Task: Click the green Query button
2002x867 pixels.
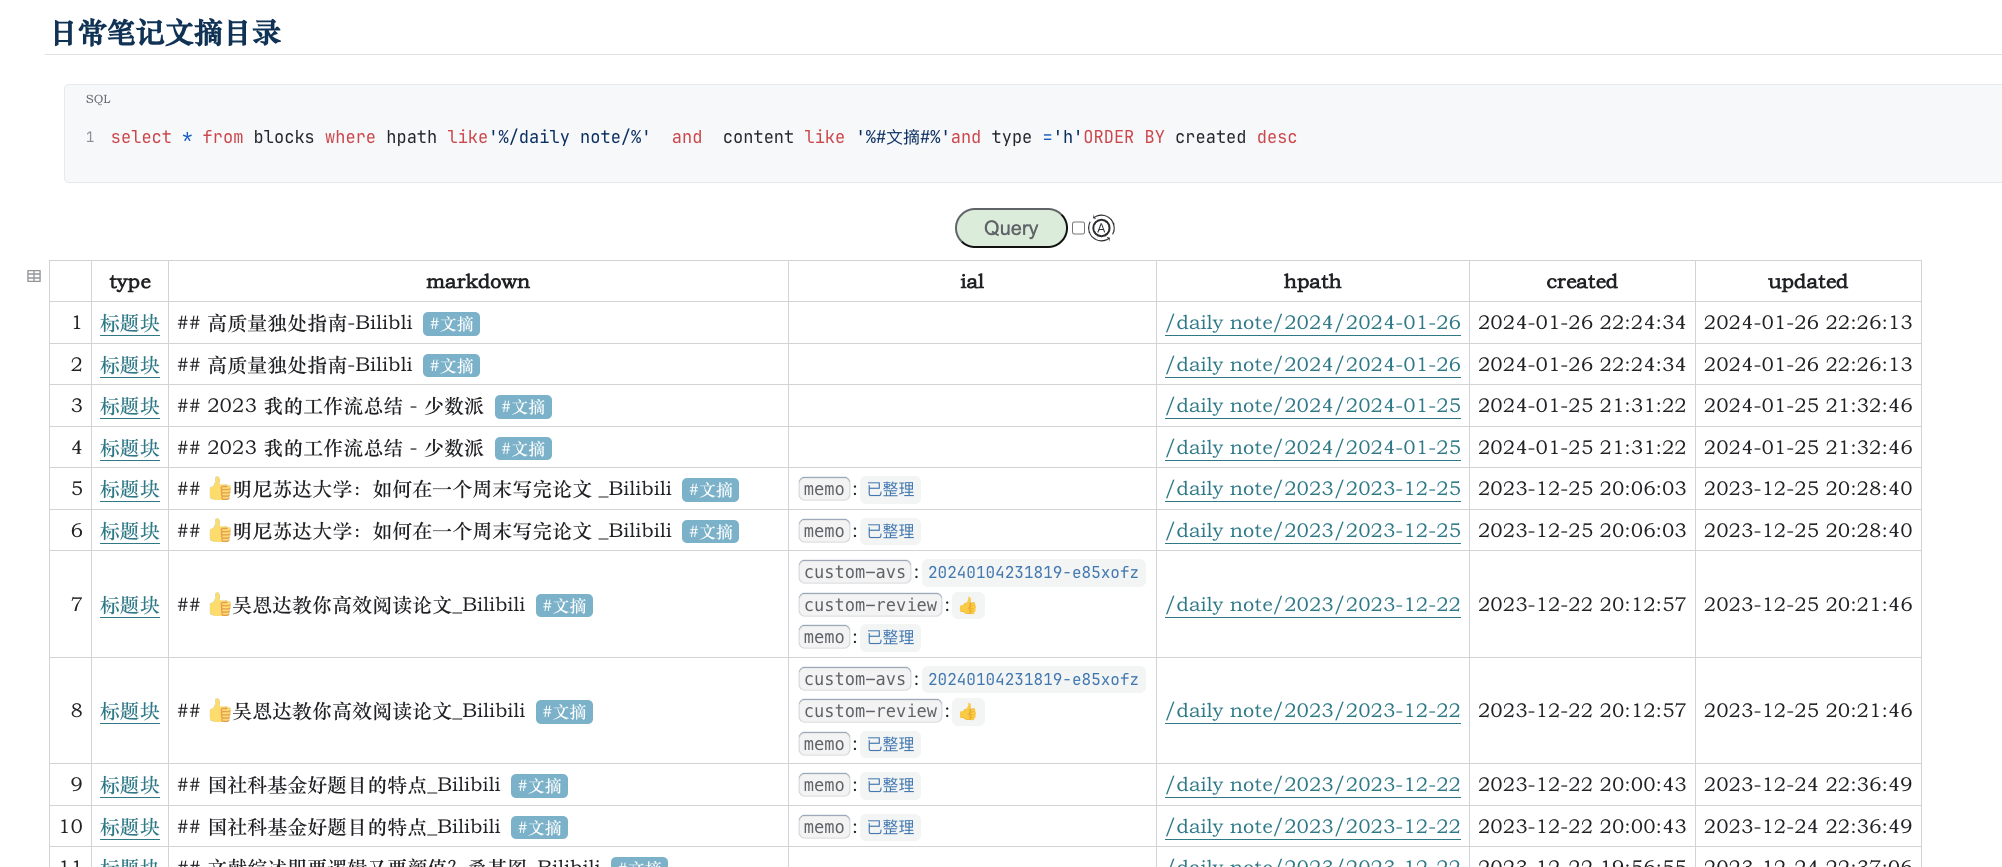Action: point(1010,228)
